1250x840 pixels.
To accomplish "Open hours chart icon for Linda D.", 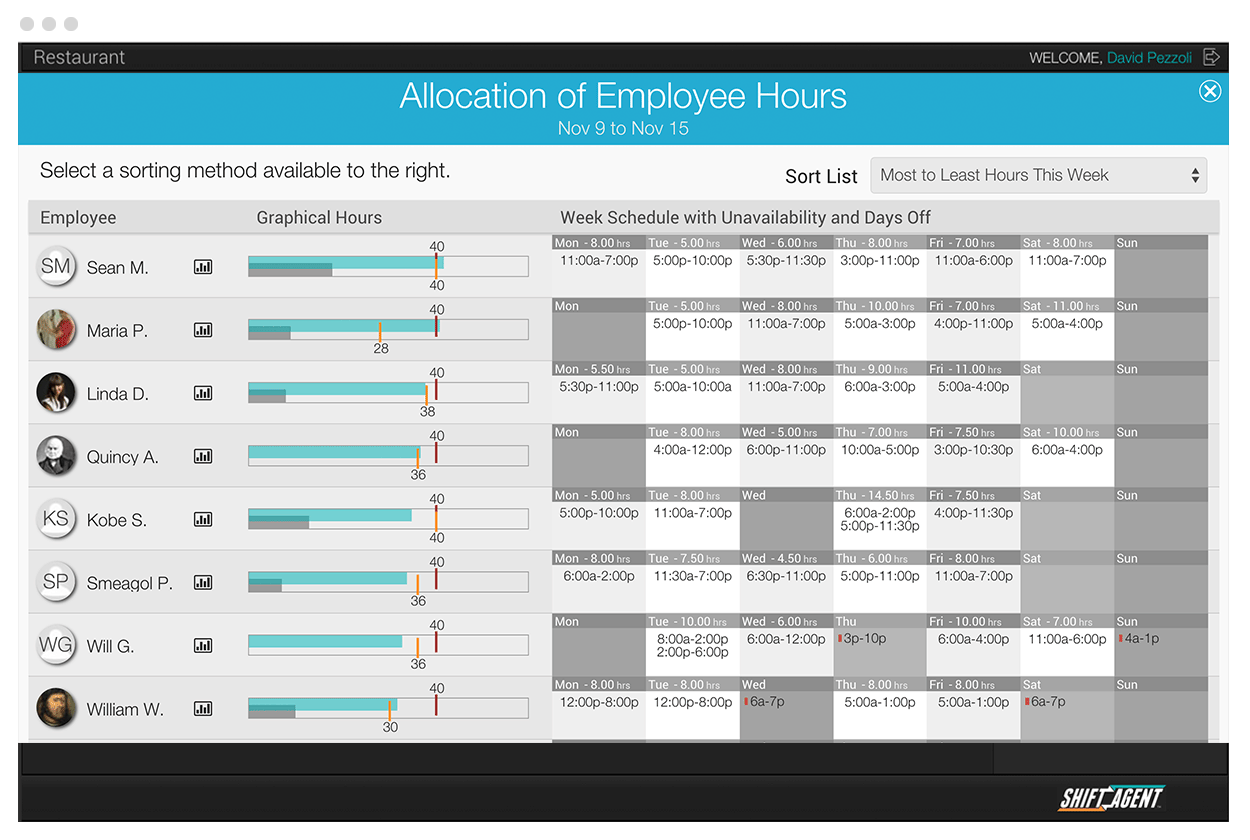I will 203,393.
